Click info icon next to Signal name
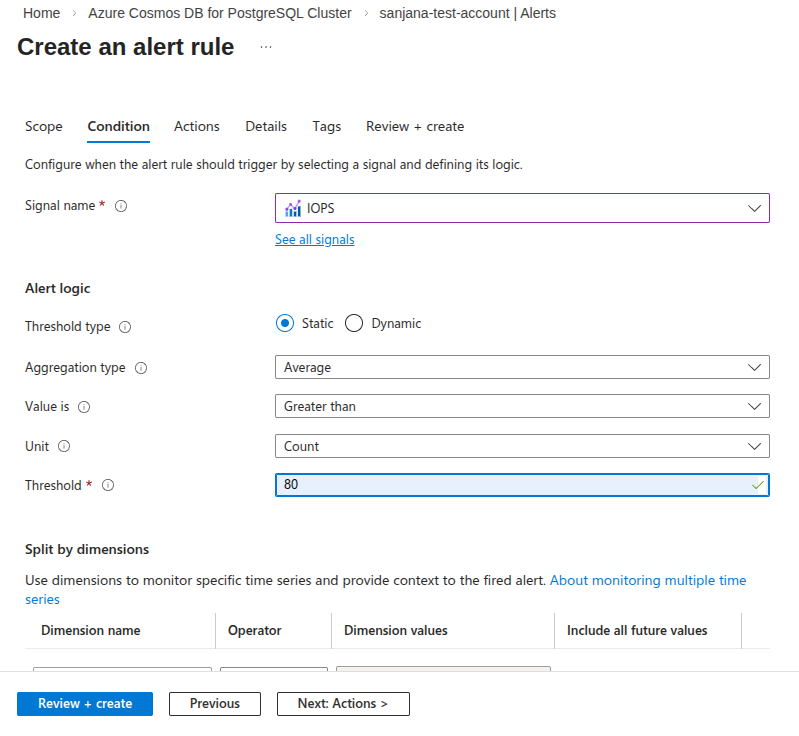 121,206
